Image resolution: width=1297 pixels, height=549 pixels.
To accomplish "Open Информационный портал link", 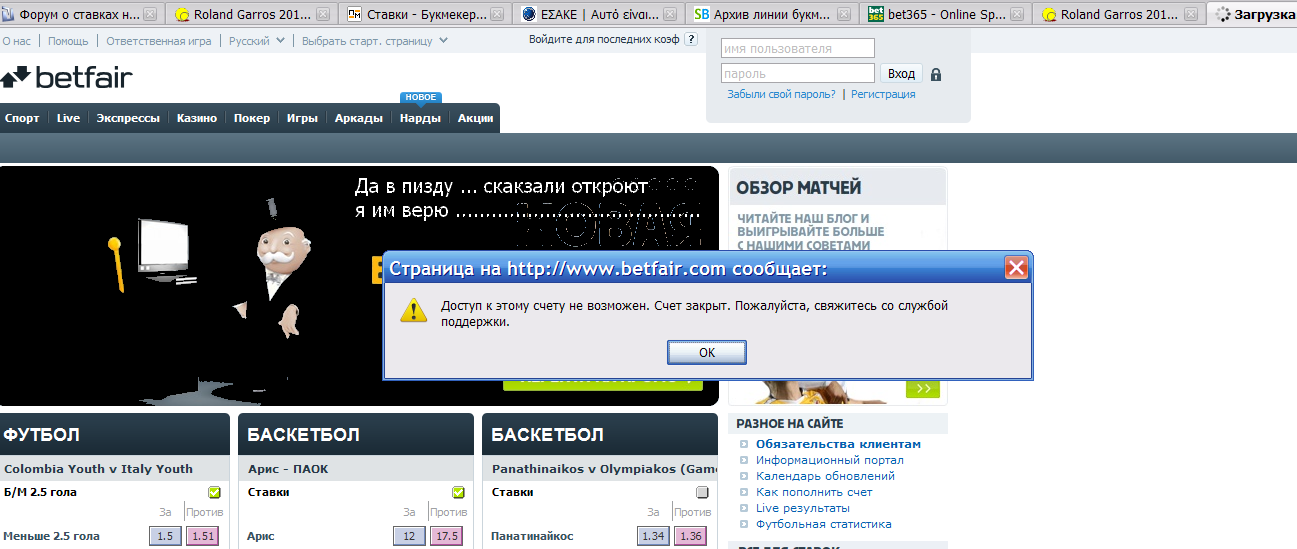I will (x=830, y=460).
